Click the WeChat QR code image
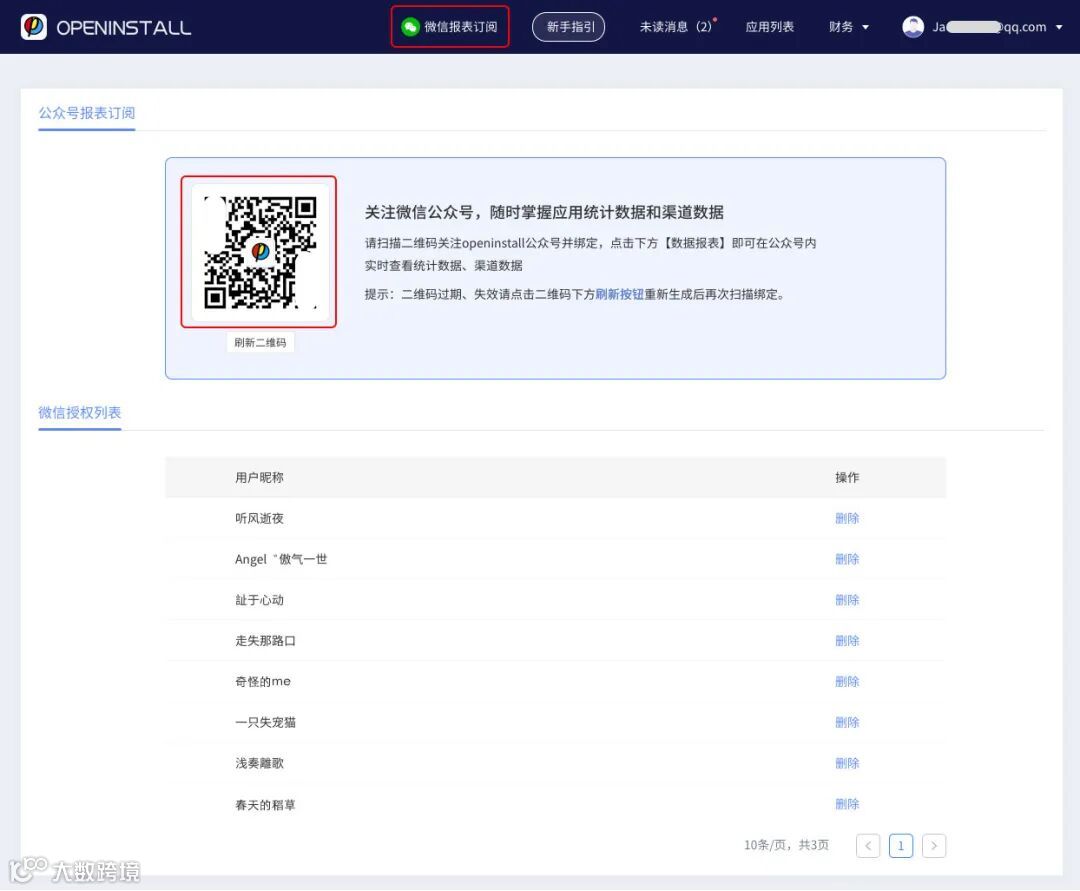 click(x=260, y=252)
